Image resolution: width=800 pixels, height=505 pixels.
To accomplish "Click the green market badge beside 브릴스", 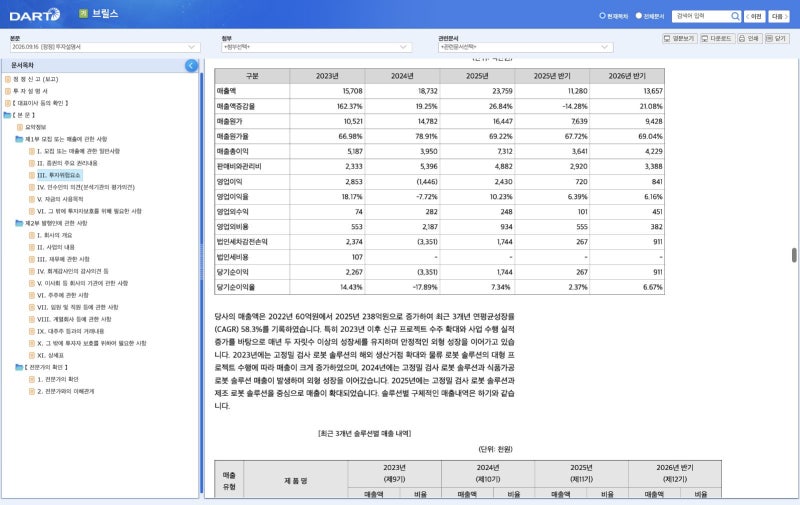I will pos(83,14).
